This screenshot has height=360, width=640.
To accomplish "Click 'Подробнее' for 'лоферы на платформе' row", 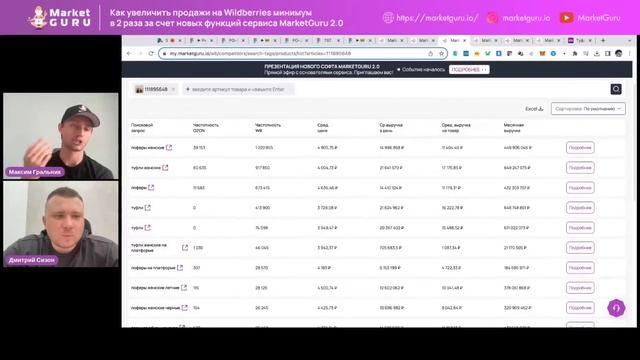I will click(x=580, y=267).
